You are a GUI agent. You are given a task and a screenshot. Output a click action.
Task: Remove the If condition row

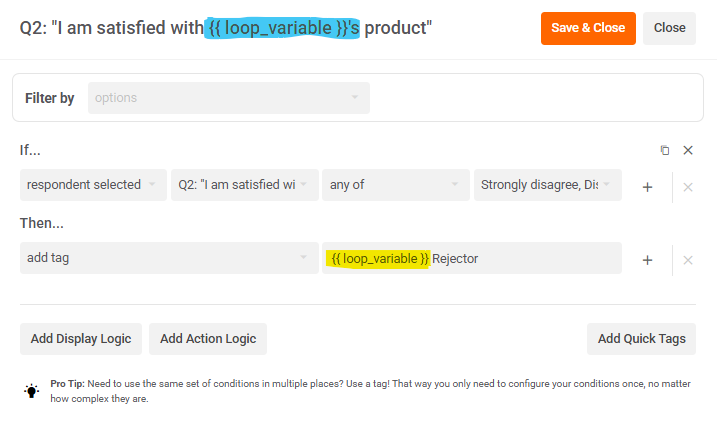coord(688,186)
